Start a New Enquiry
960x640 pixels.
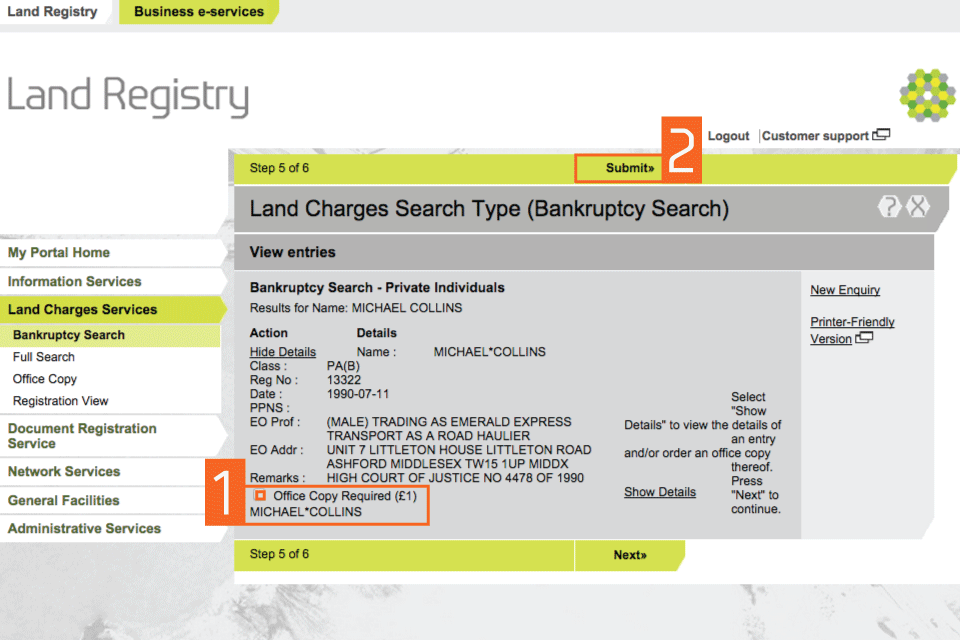pyautogui.click(x=845, y=290)
